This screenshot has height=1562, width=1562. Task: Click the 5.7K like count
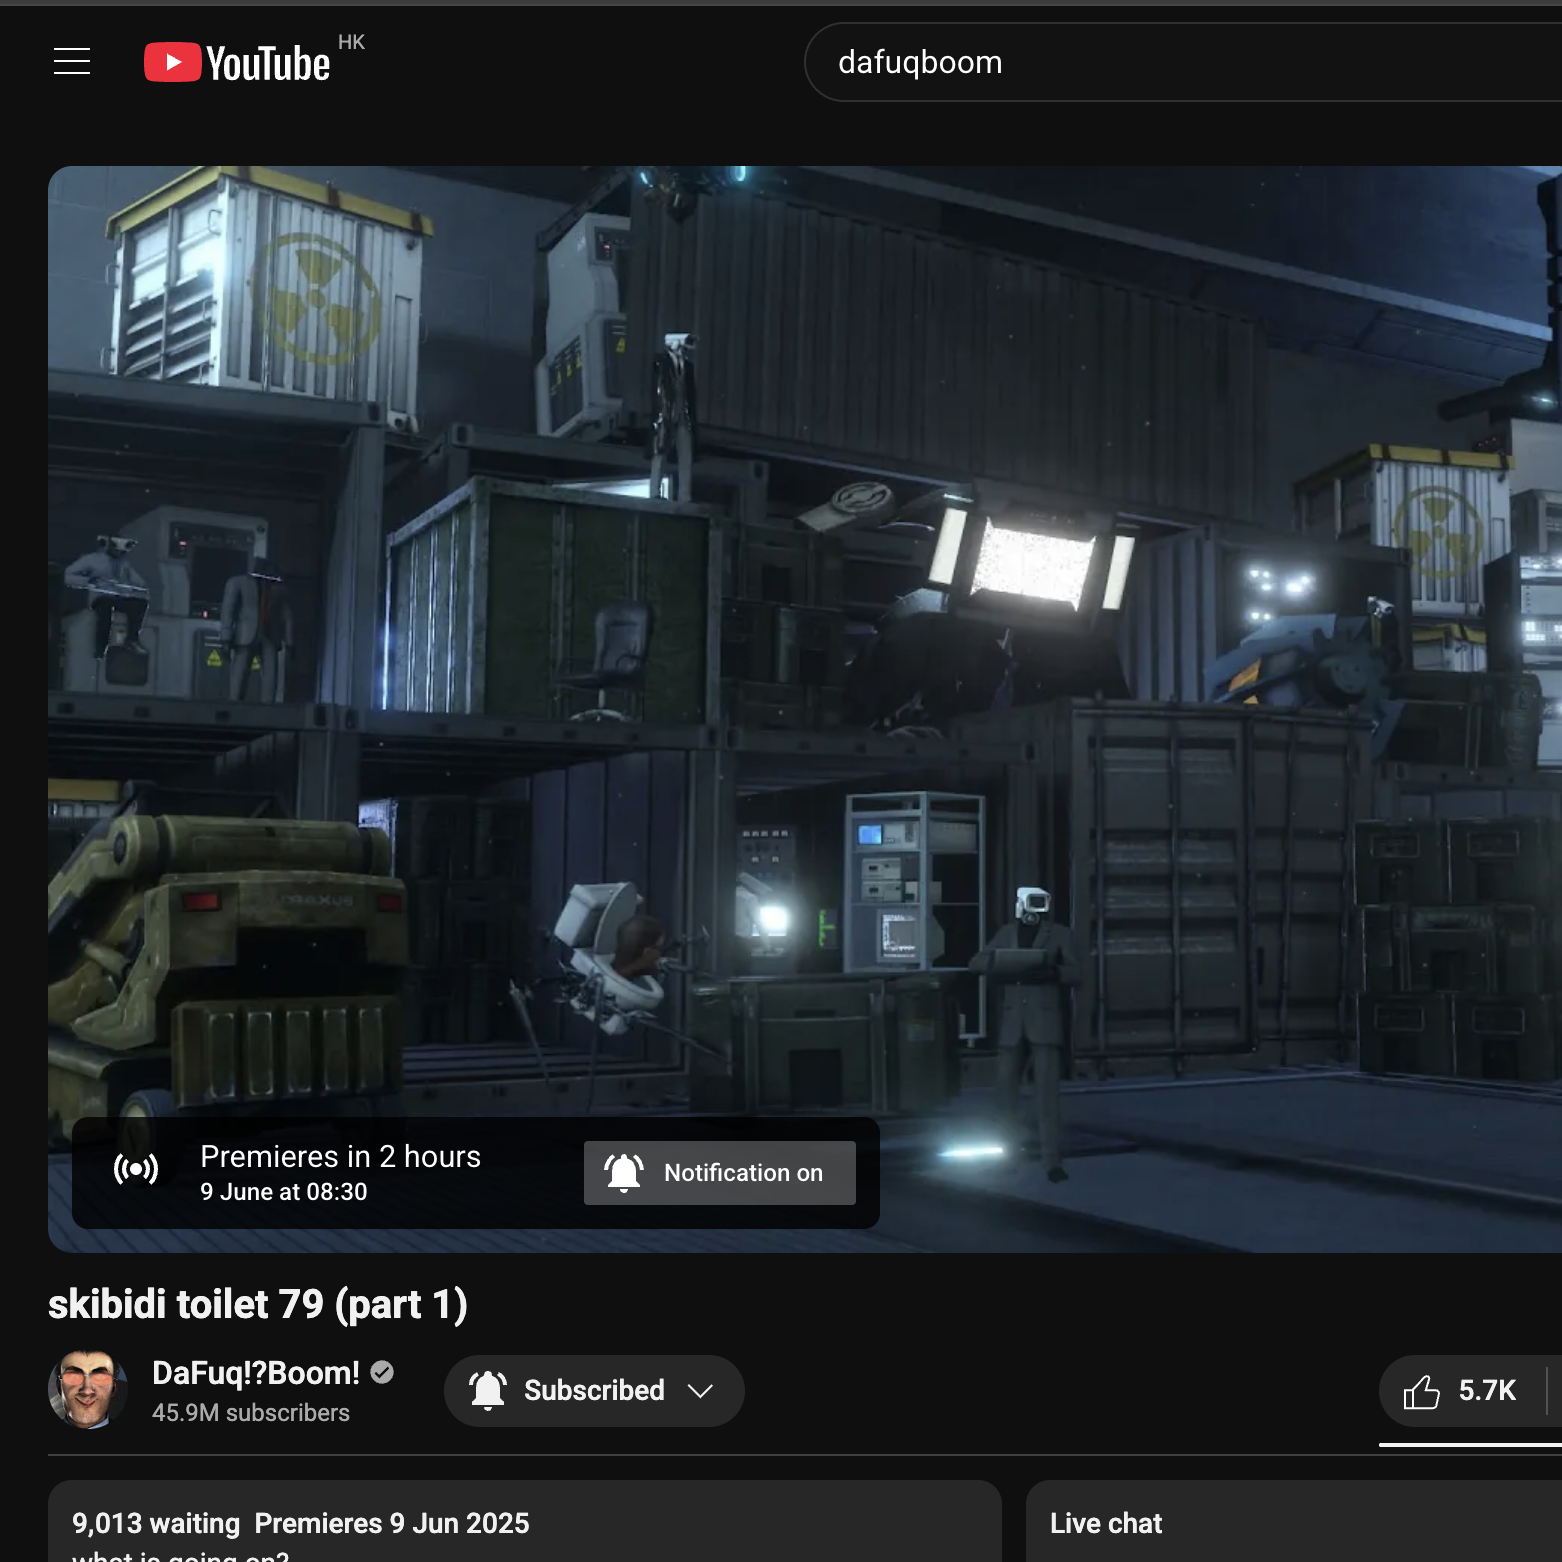[1487, 1391]
